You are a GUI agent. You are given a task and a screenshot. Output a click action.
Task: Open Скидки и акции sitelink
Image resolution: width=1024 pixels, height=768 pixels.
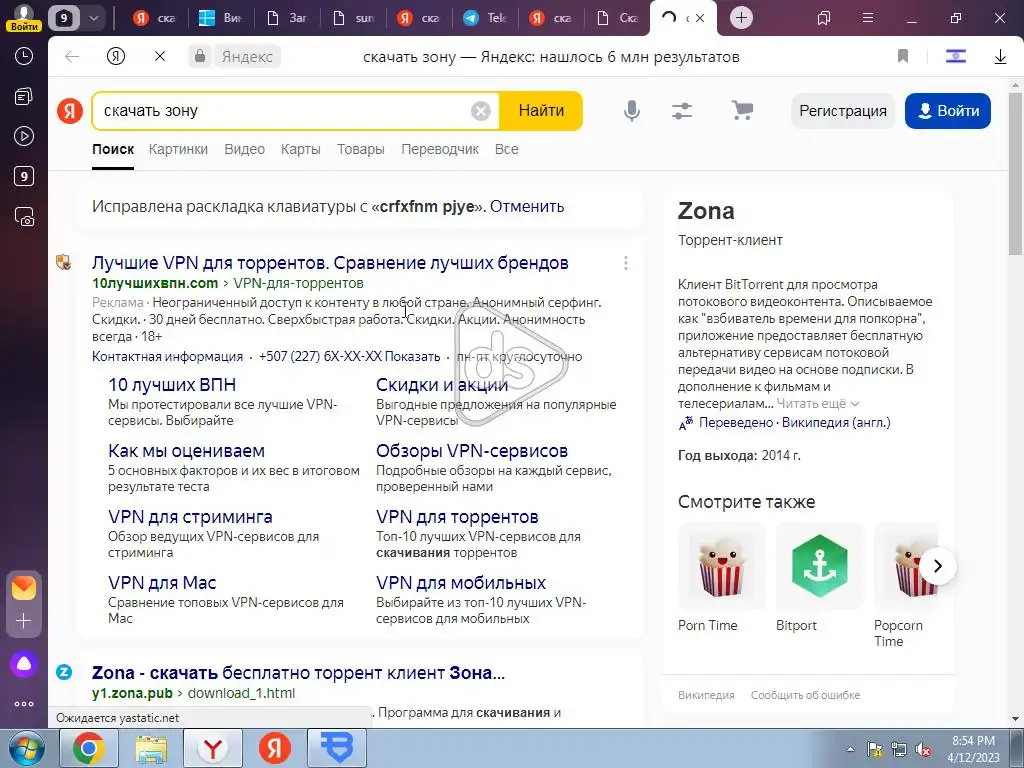coord(441,385)
